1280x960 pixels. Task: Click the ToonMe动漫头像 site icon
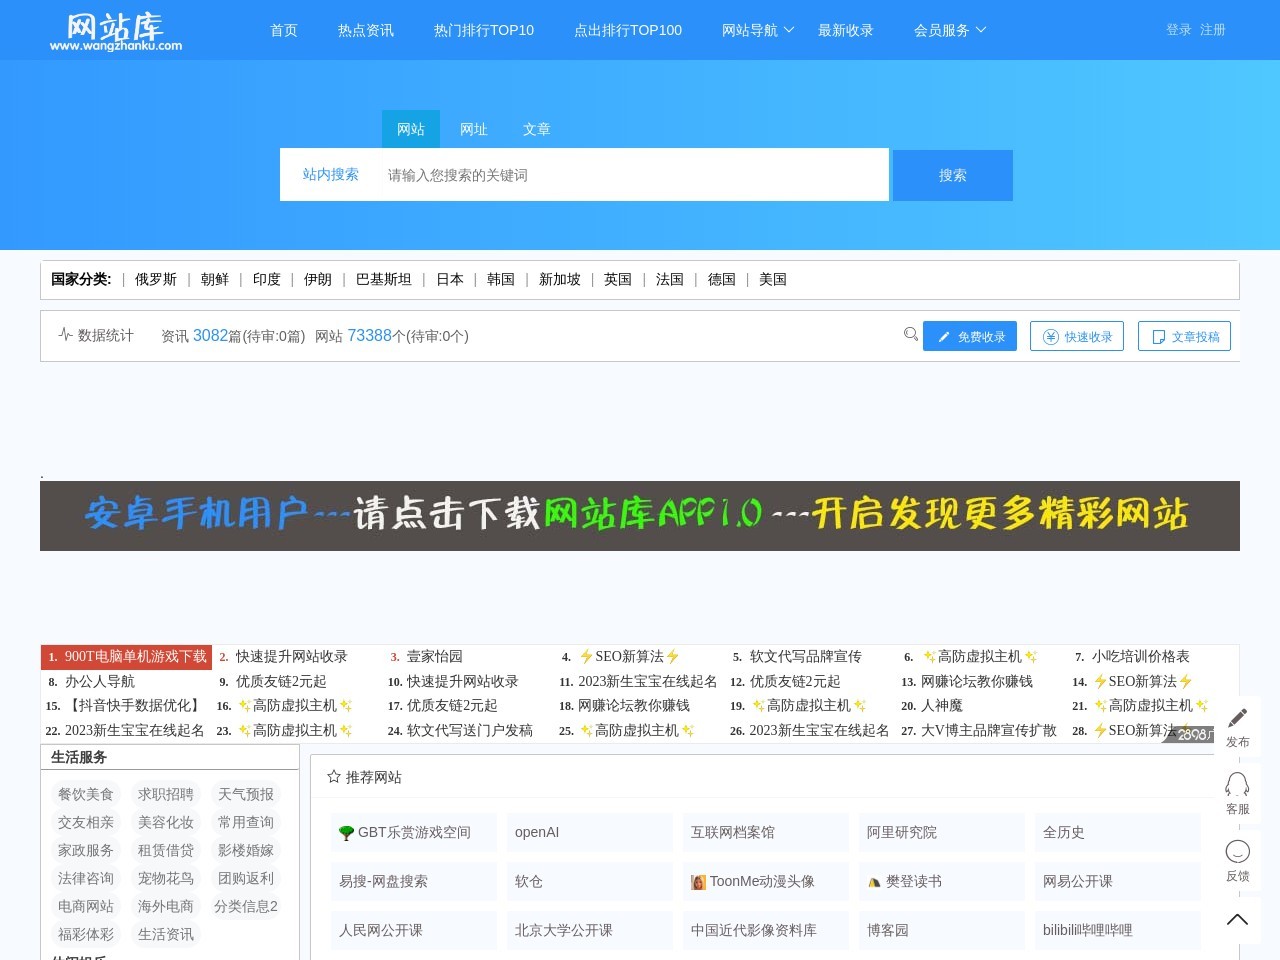tap(698, 882)
